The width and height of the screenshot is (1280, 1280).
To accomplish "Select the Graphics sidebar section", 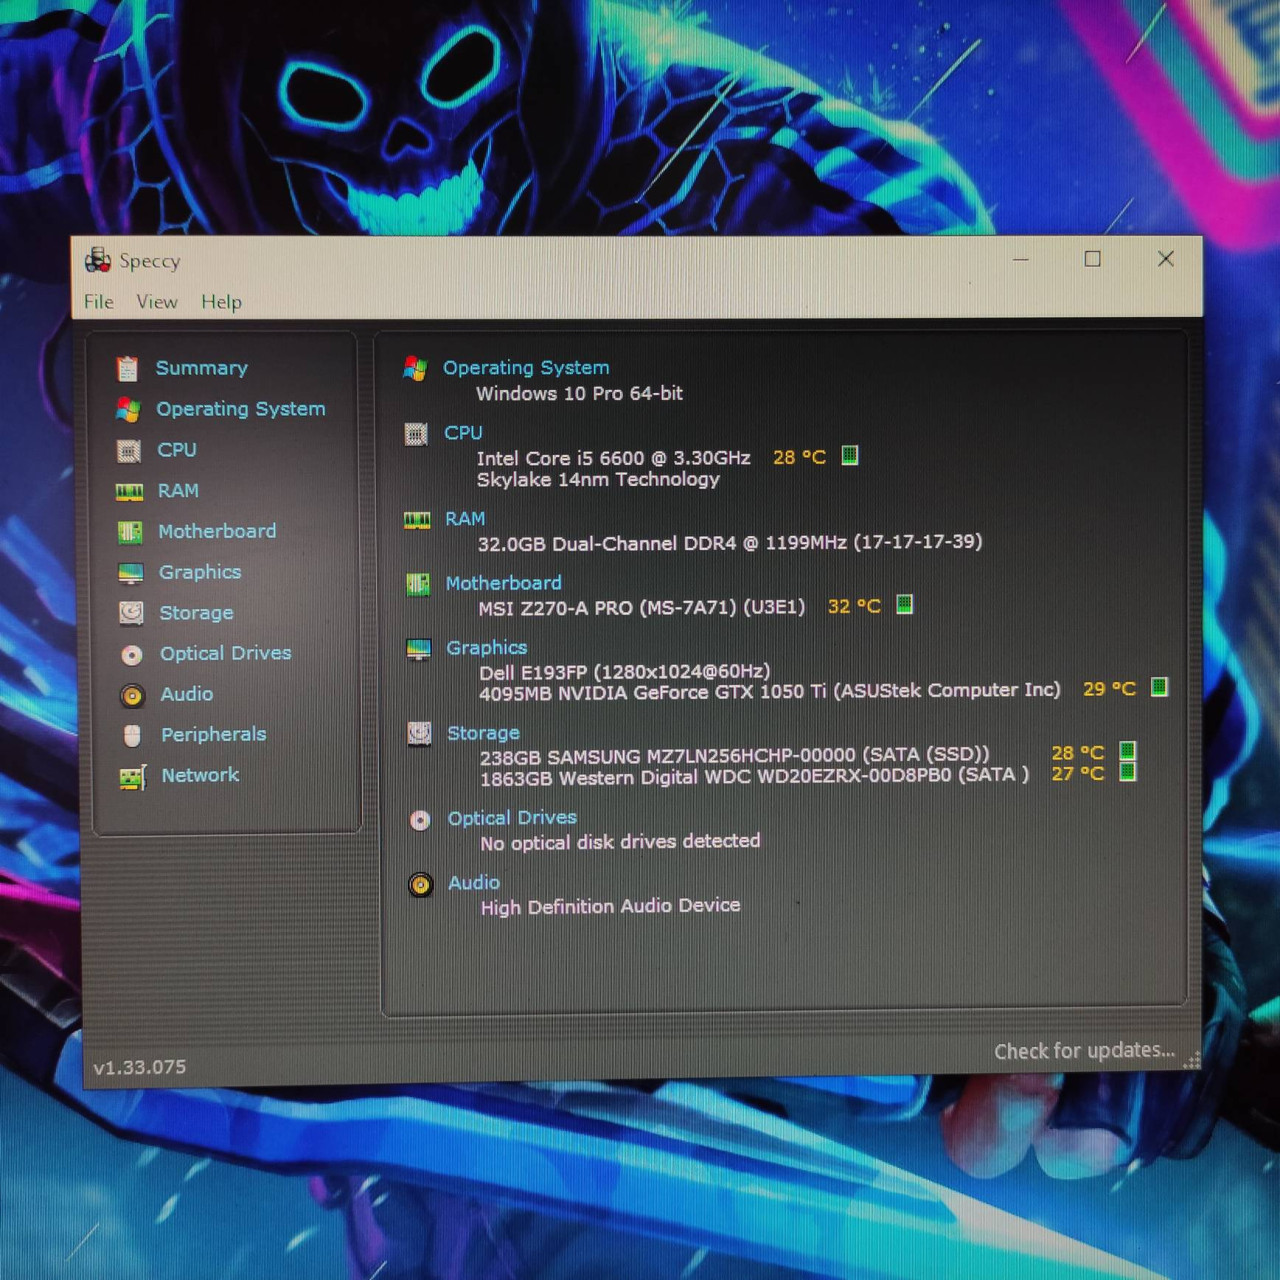I will coord(200,572).
